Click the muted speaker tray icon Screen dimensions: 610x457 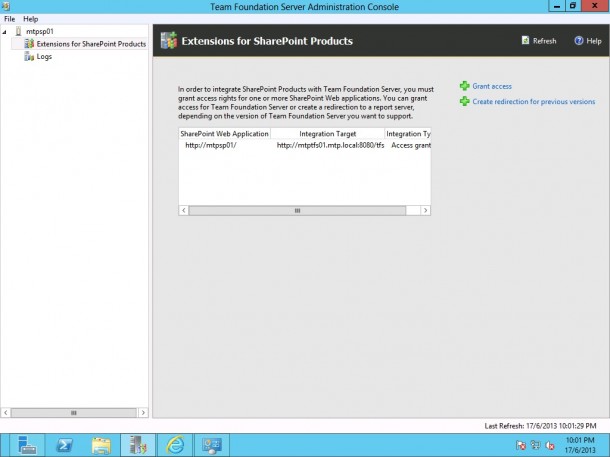click(x=550, y=445)
